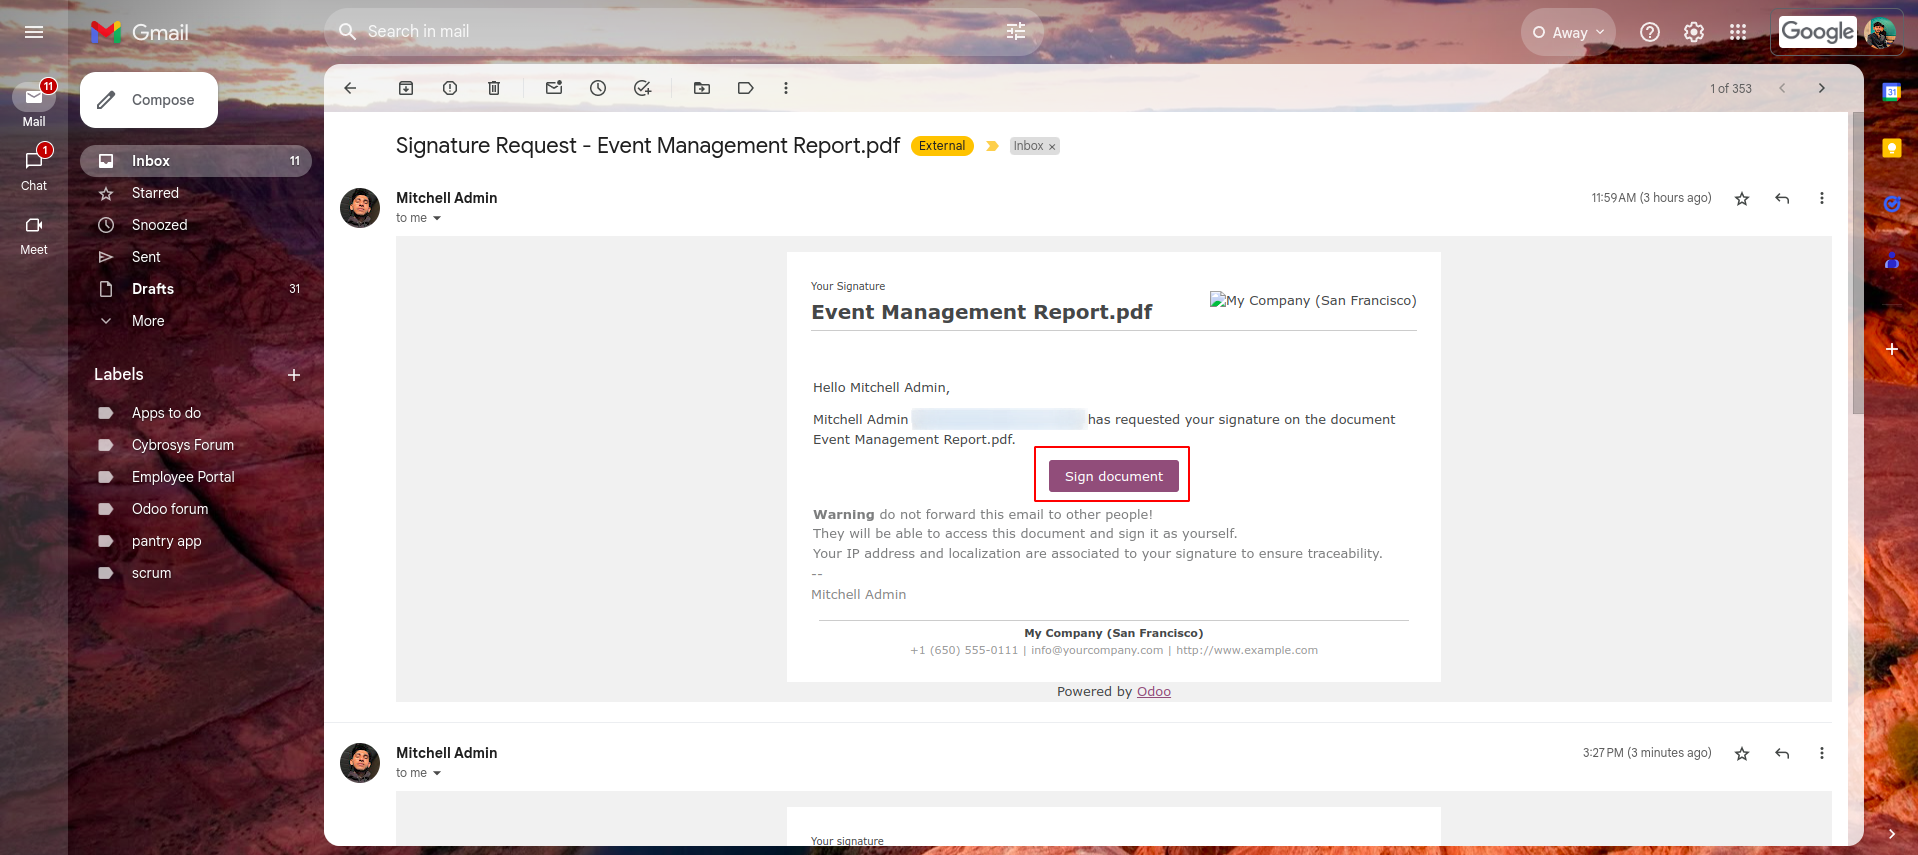Image resolution: width=1918 pixels, height=855 pixels.
Task: Open Google account profile avatar
Action: pyautogui.click(x=1880, y=32)
